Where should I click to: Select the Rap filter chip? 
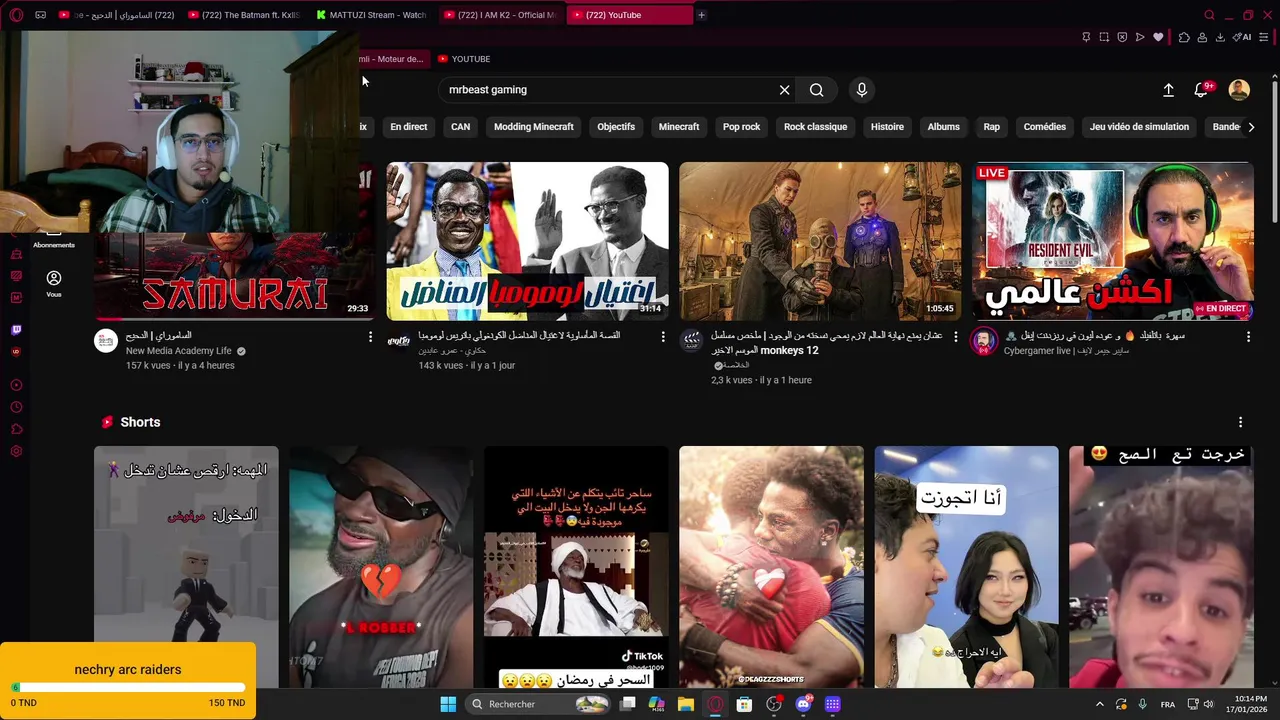(x=991, y=127)
